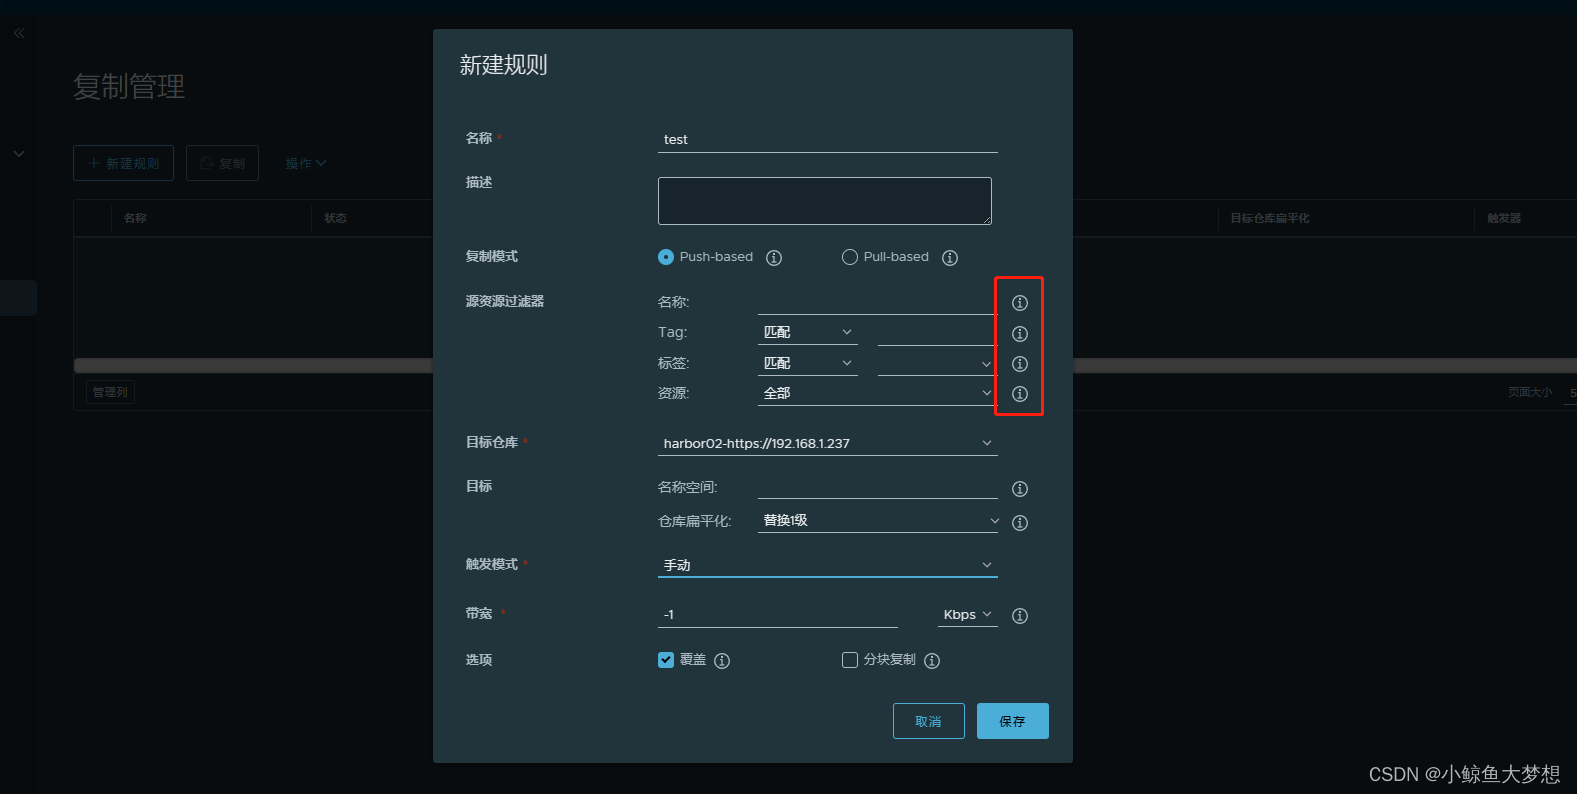Click Tag filter value input field

click(x=937, y=333)
